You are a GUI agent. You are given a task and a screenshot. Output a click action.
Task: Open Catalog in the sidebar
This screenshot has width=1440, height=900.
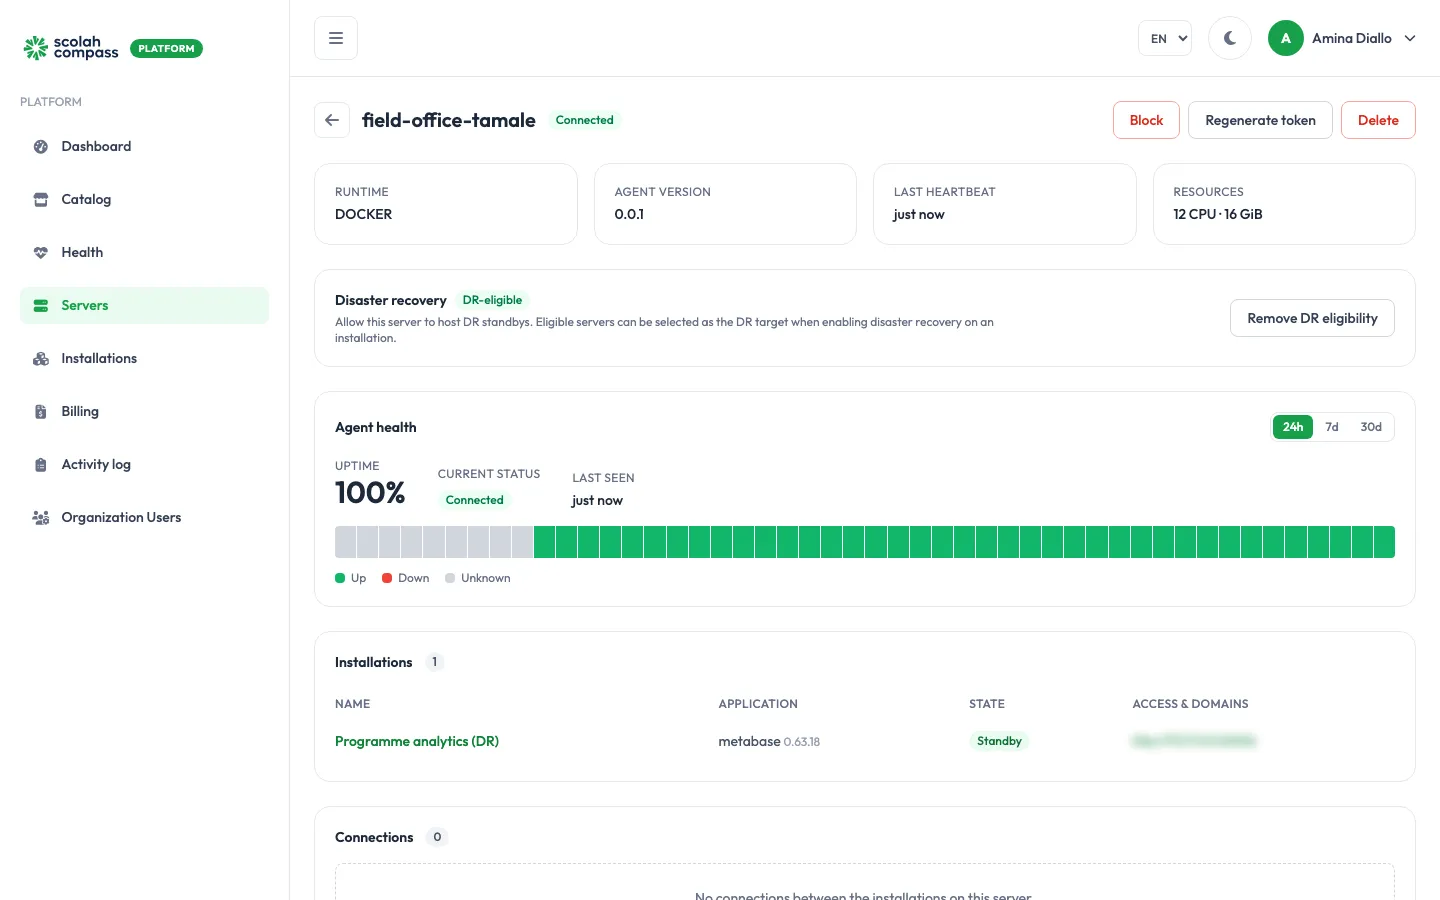144,199
